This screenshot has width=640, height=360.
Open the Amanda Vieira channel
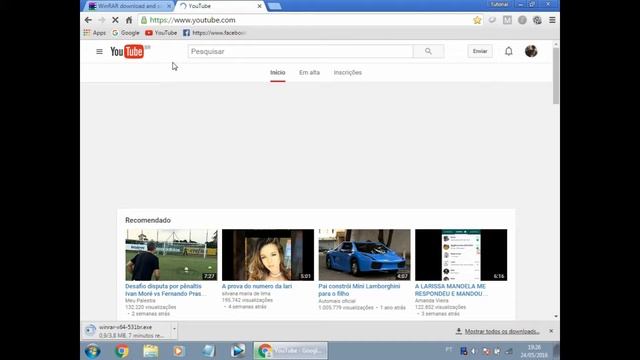[431, 300]
